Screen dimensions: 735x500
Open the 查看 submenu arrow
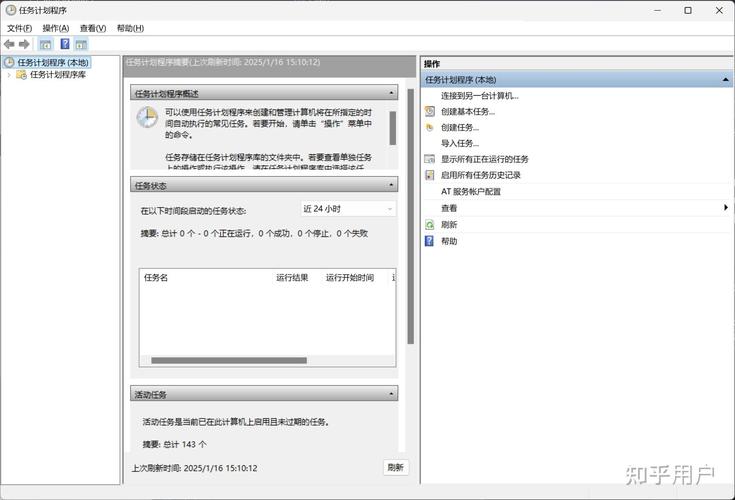click(x=726, y=207)
